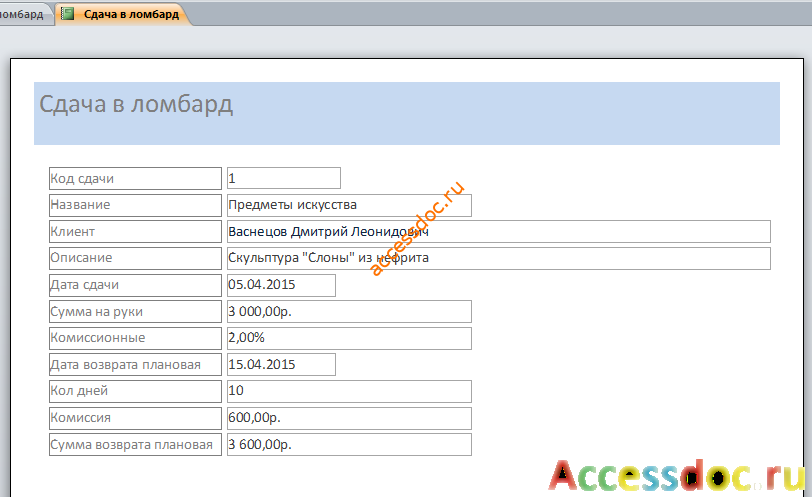Viewport: 812px width, 497px height.
Task: Click the Комиссия label
Action: [x=135, y=418]
